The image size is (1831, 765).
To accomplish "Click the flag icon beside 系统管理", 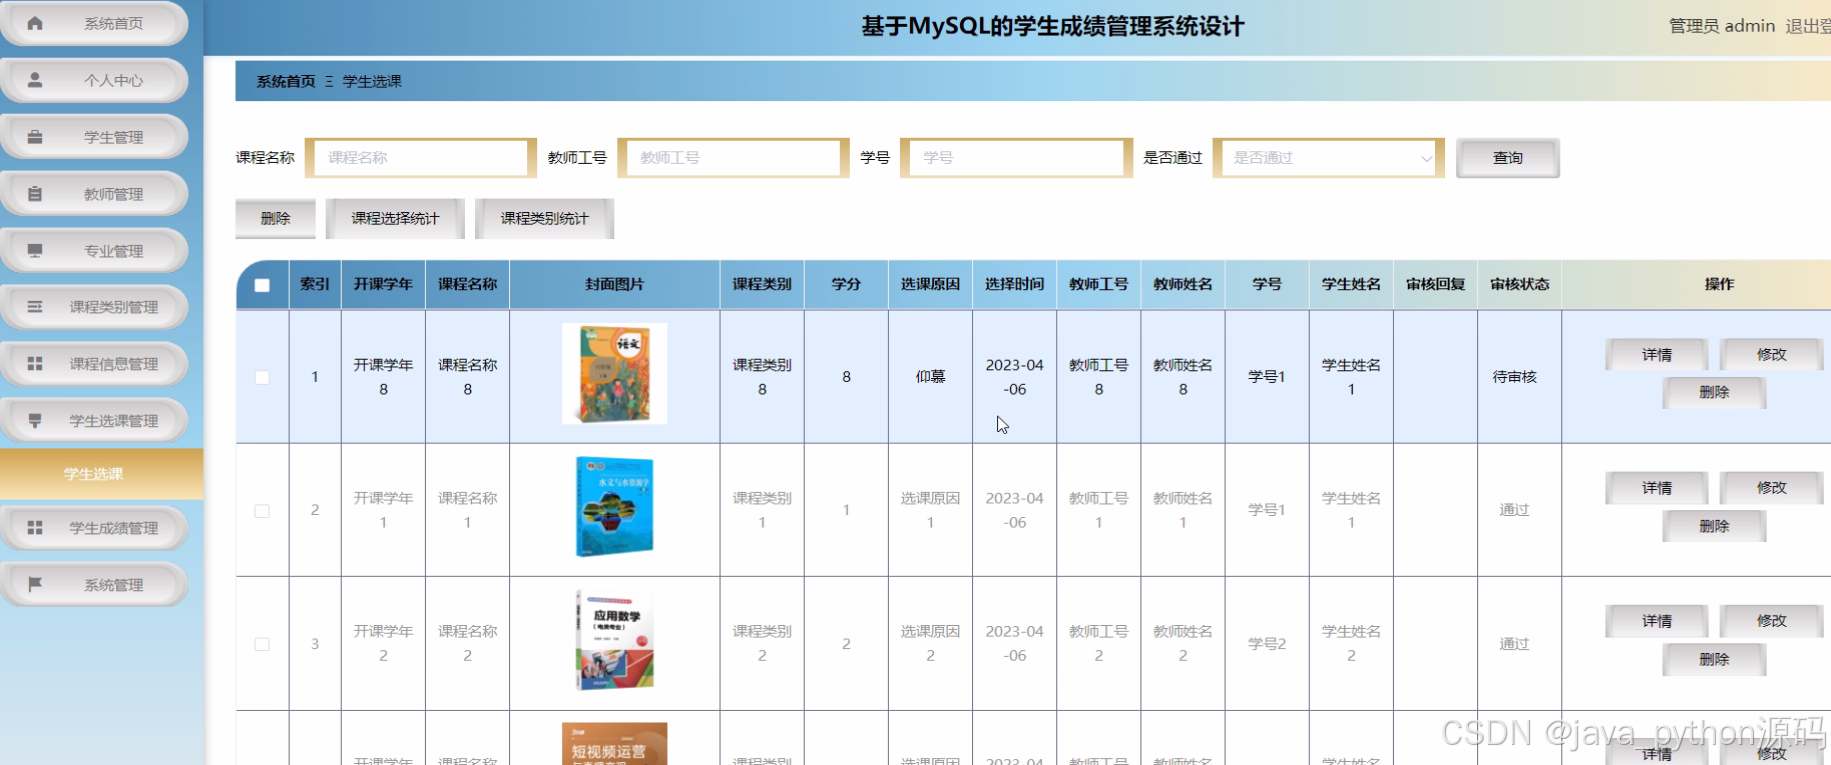I will point(35,584).
